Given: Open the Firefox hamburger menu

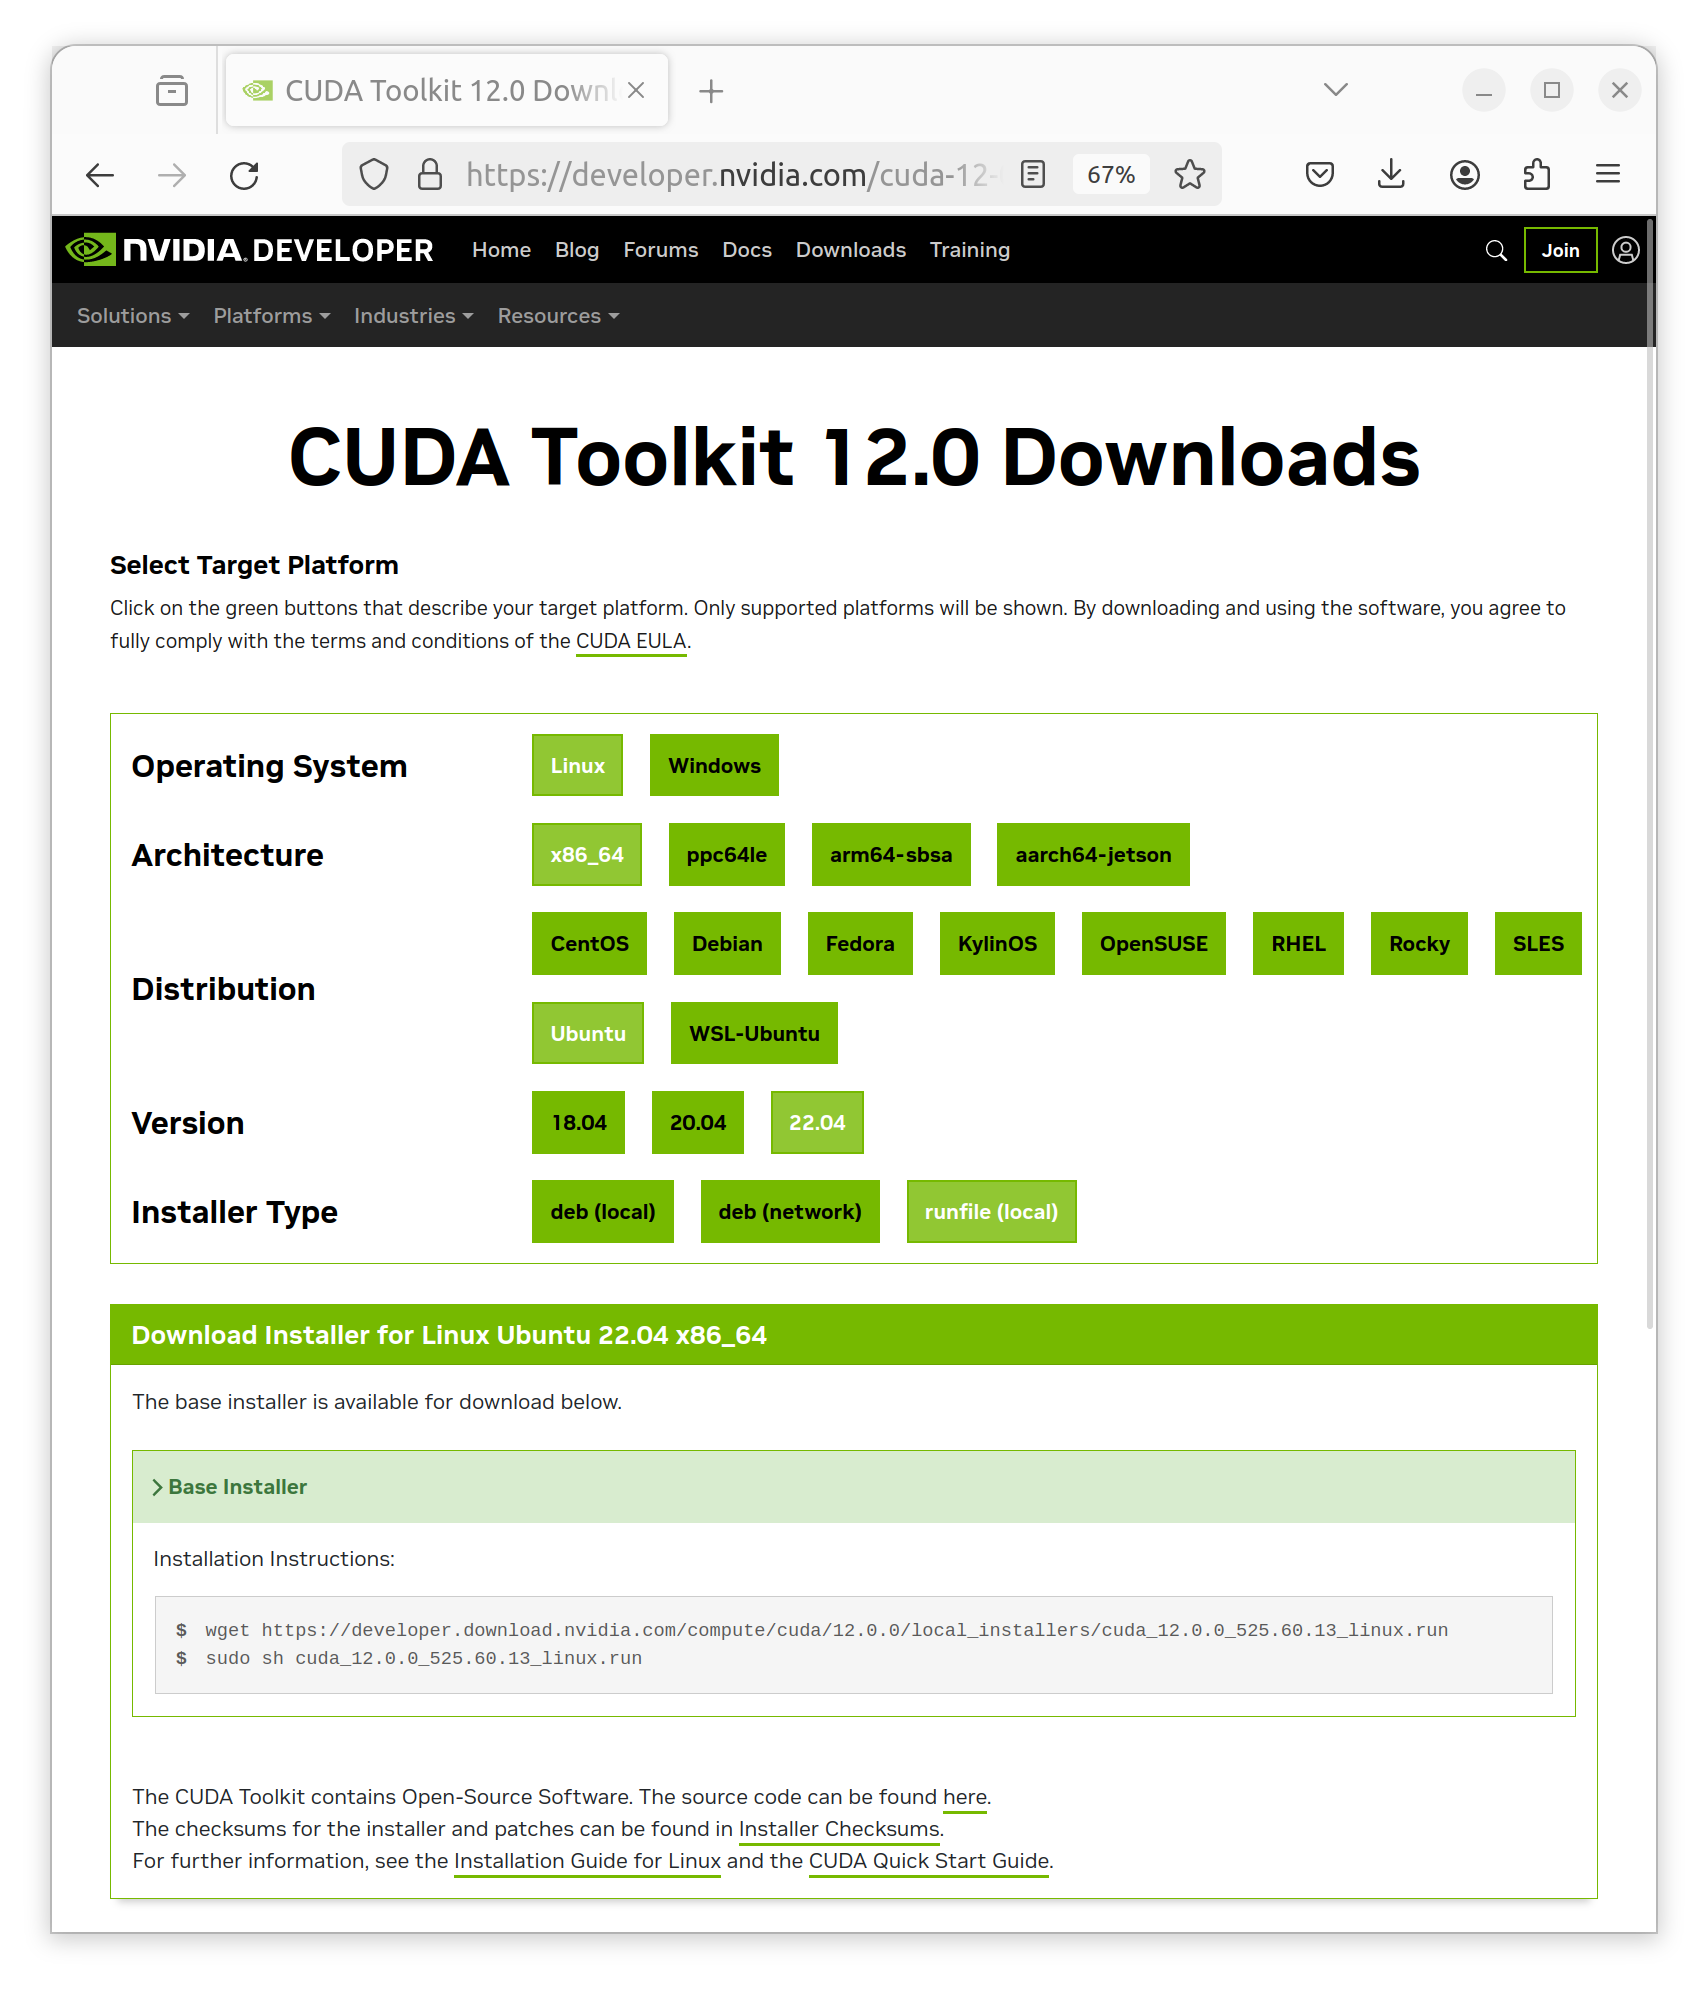Looking at the screenshot, I should tap(1608, 175).
